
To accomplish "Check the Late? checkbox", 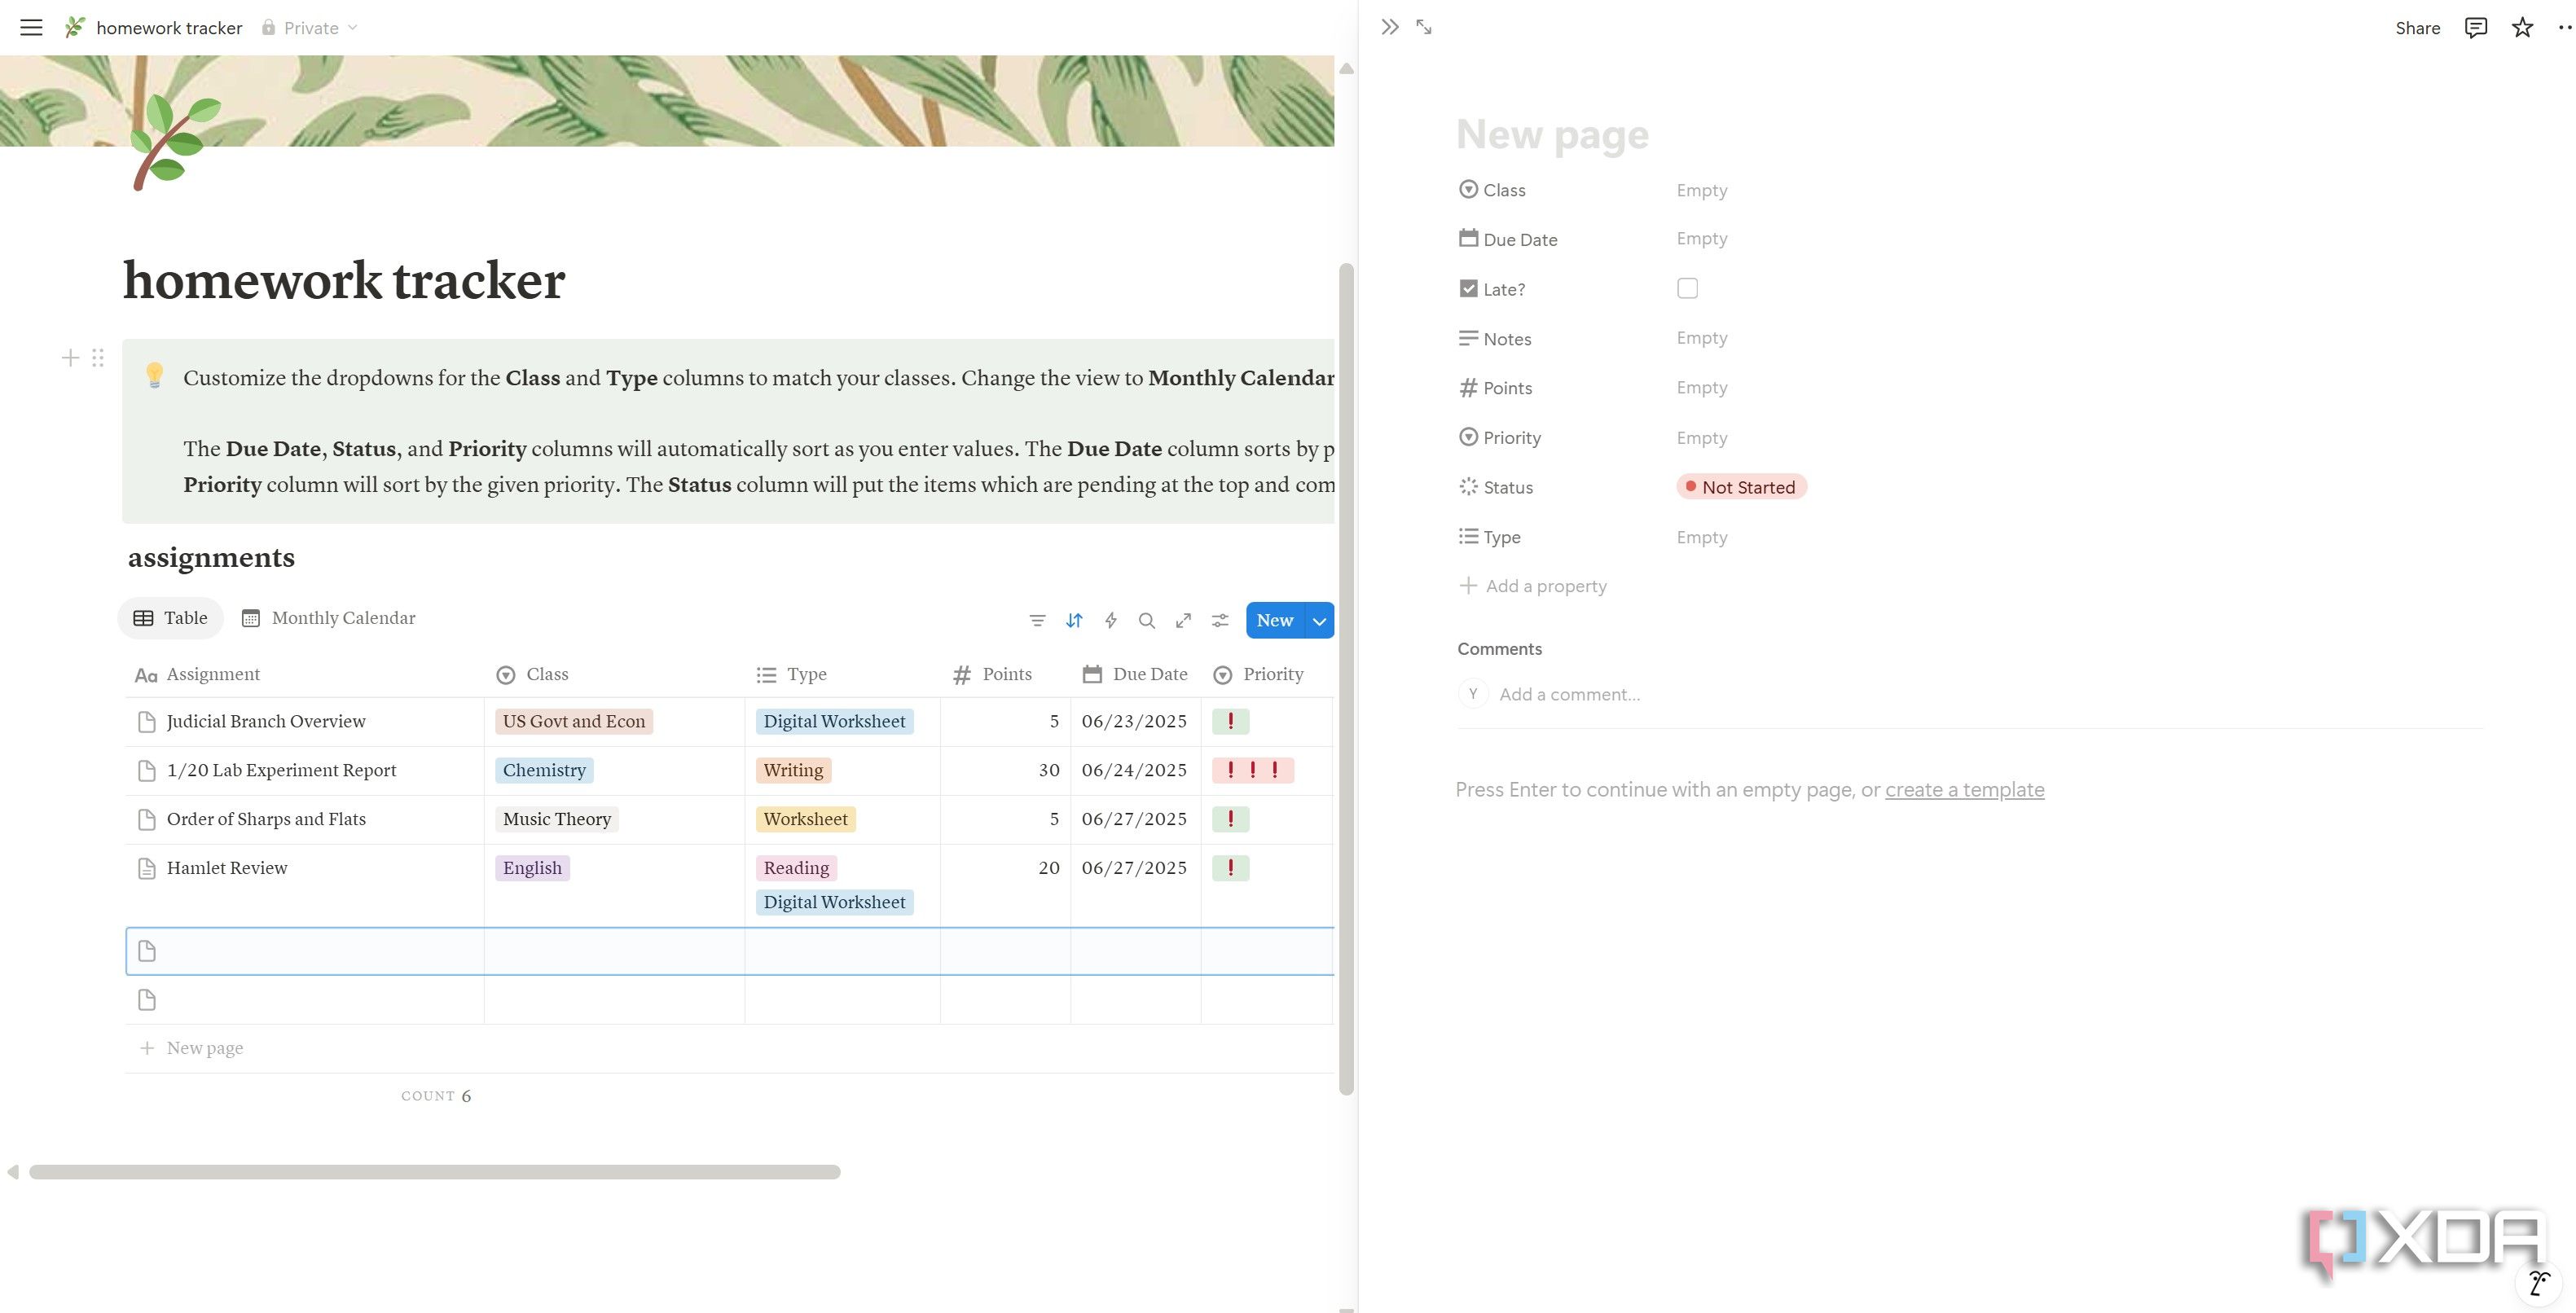I will (1687, 288).
